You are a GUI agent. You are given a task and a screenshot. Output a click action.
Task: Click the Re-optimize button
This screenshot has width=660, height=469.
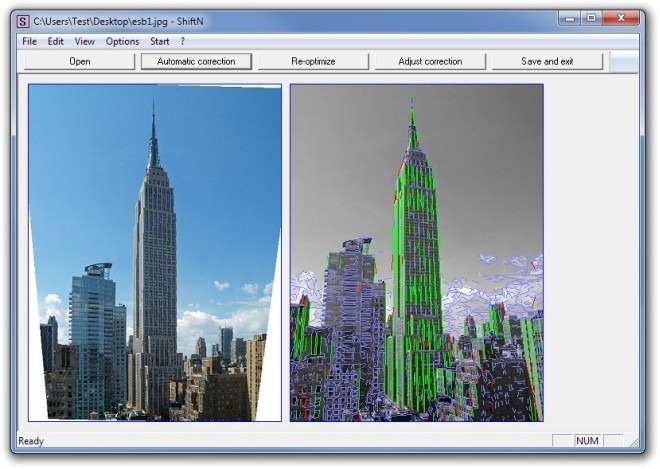(313, 61)
